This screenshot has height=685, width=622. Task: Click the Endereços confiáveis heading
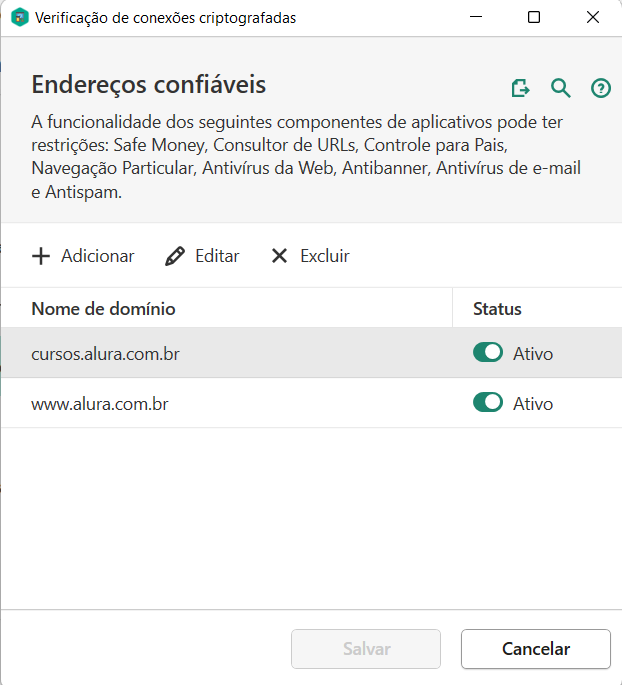click(149, 85)
